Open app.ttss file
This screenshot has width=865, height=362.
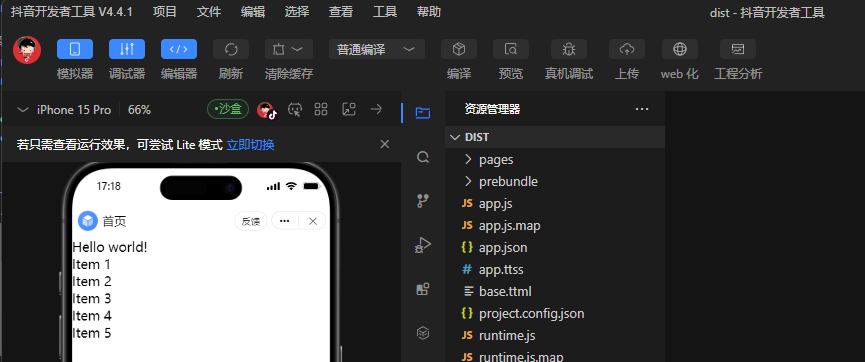point(554,270)
